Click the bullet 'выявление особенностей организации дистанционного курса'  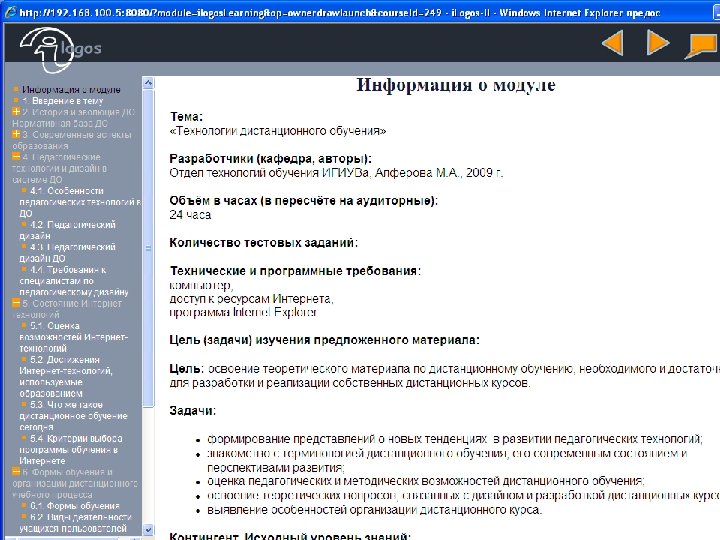click(375, 510)
